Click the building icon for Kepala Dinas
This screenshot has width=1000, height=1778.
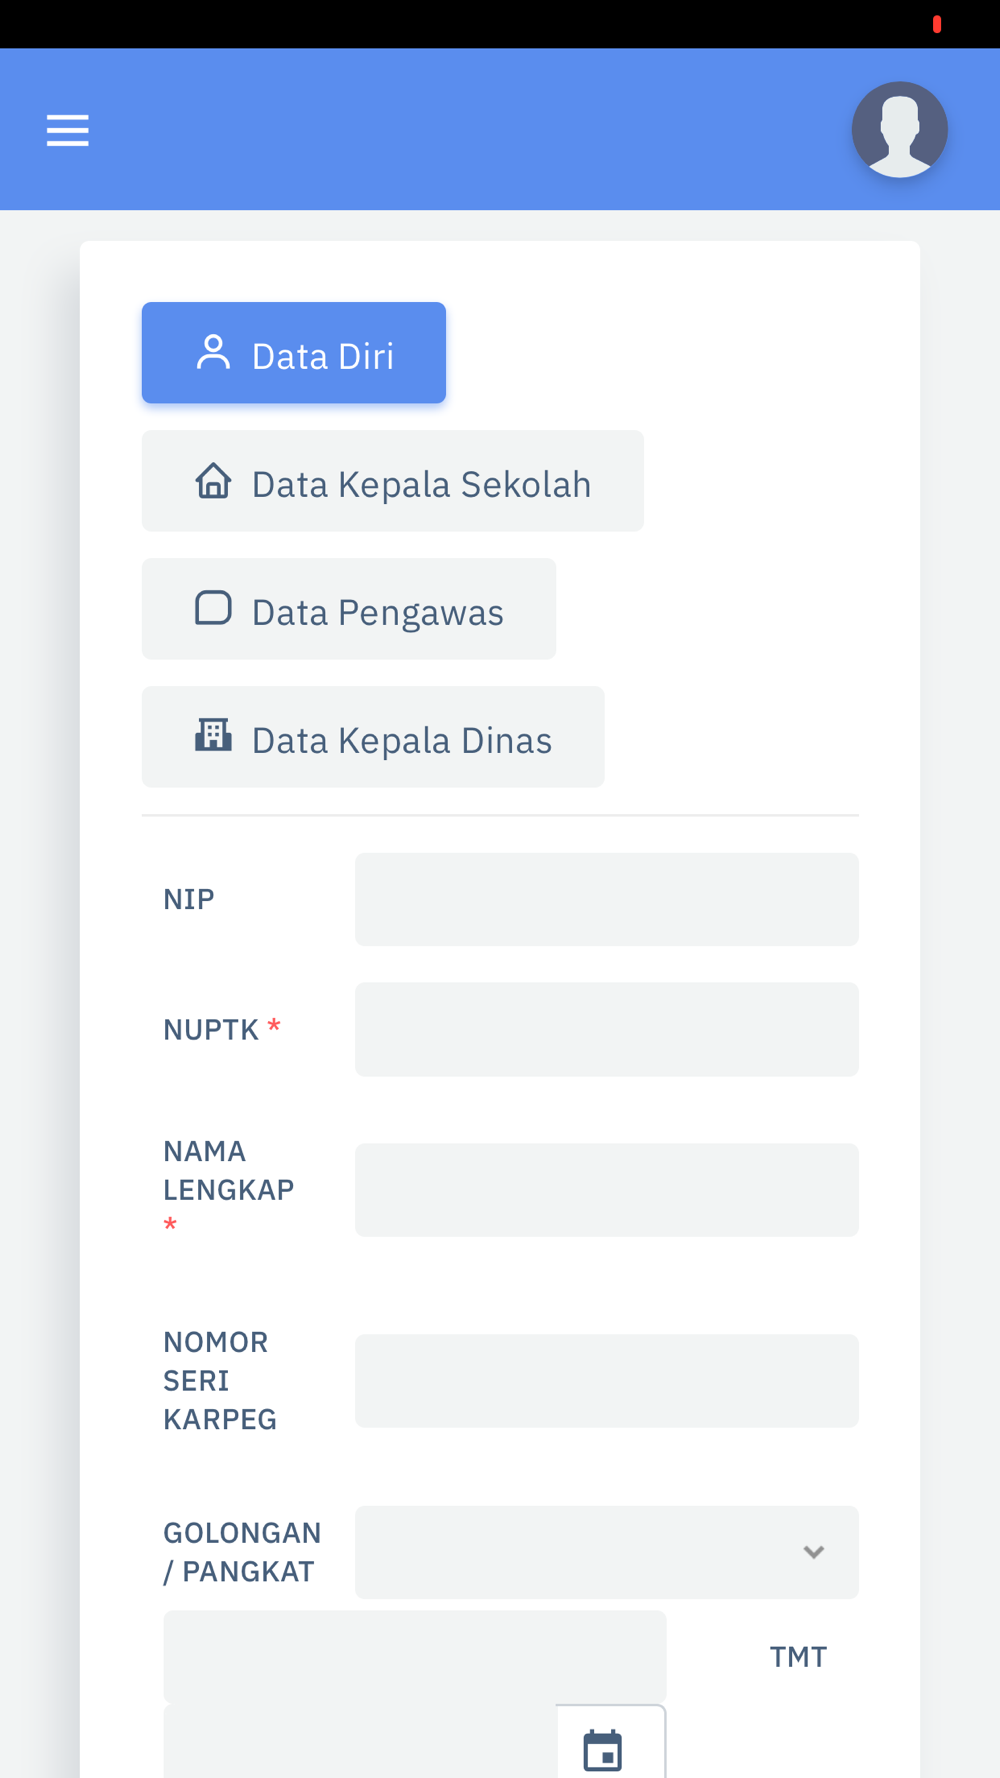coord(213,736)
